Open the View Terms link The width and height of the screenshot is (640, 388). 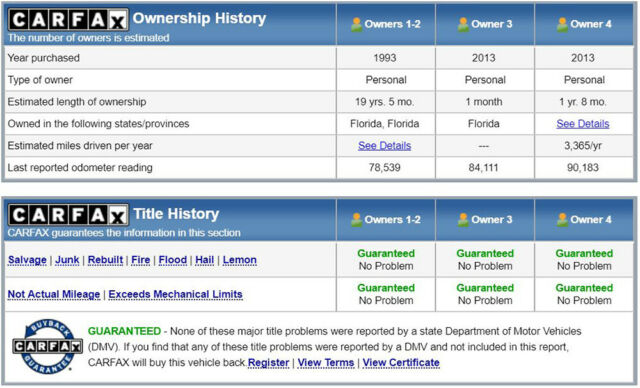(326, 363)
